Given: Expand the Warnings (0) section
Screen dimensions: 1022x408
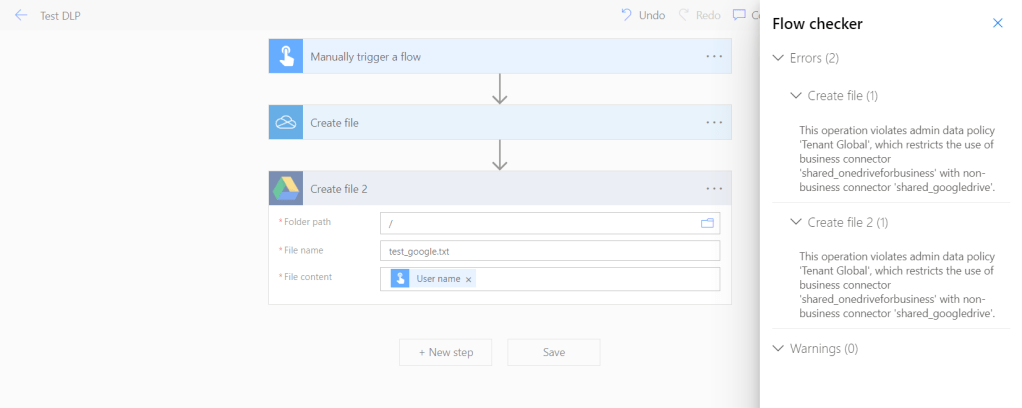Looking at the screenshot, I should point(779,349).
